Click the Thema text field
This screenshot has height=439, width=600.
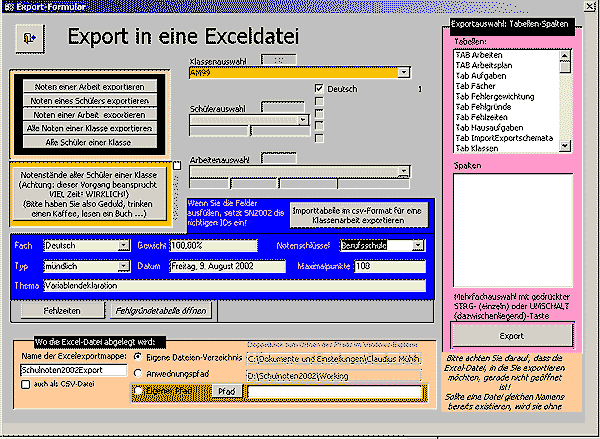235,286
